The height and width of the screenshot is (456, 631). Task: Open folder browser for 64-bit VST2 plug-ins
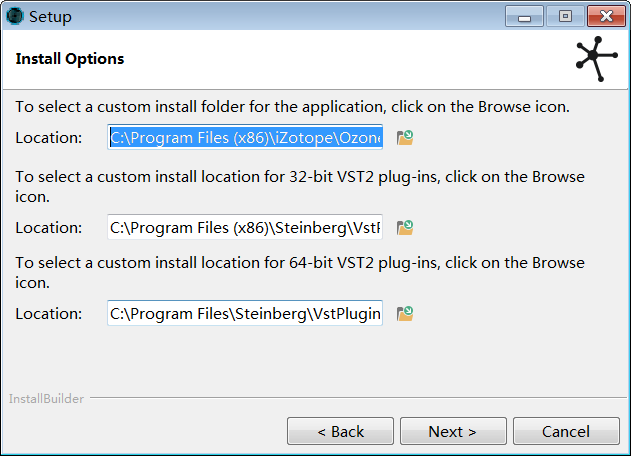point(405,314)
